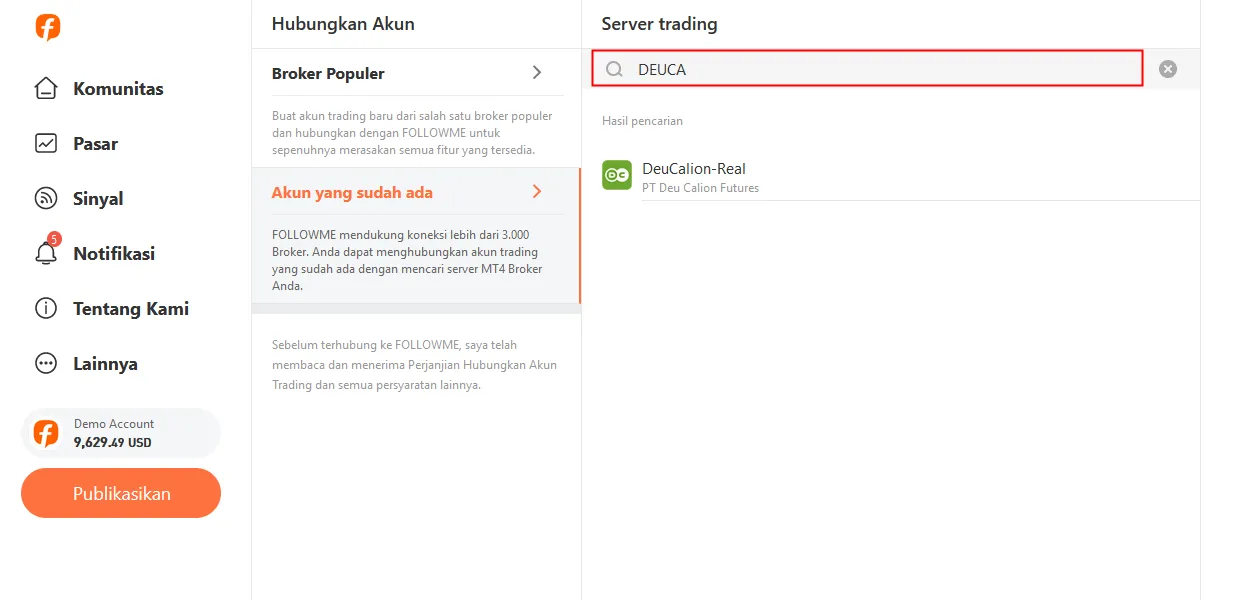Click the Komunitas home icon
The image size is (1234, 600).
46,88
